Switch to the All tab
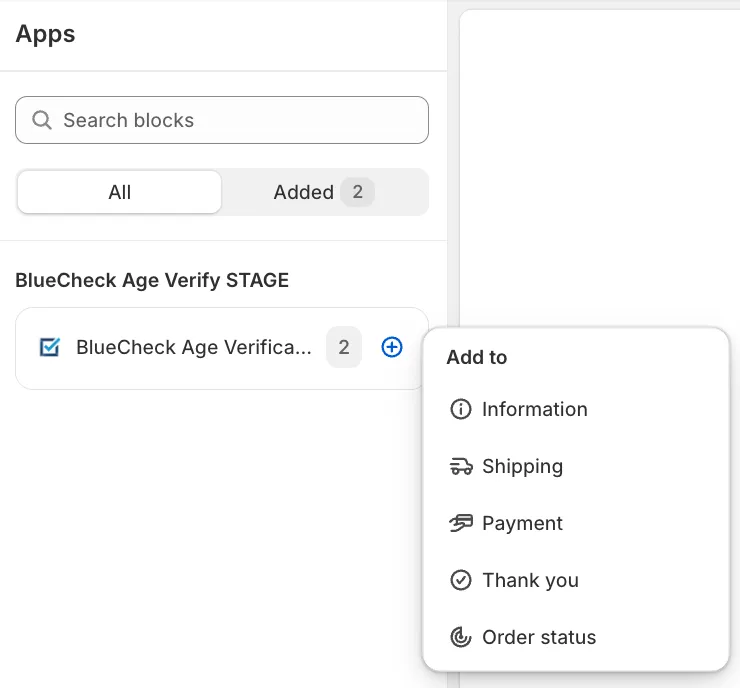 (119, 192)
